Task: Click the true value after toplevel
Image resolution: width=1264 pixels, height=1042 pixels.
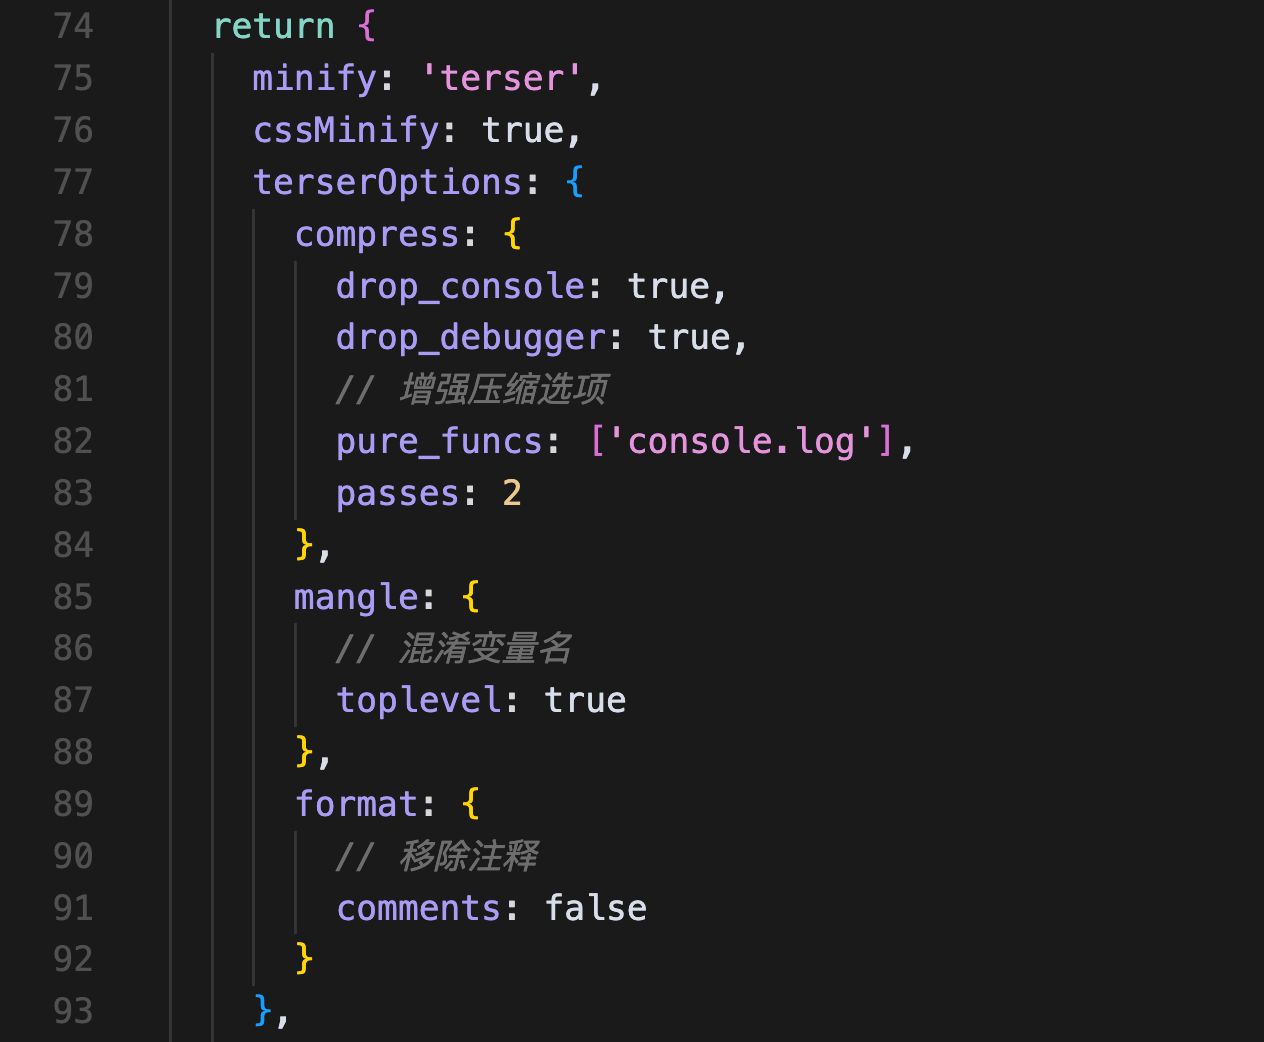Action: pos(585,700)
